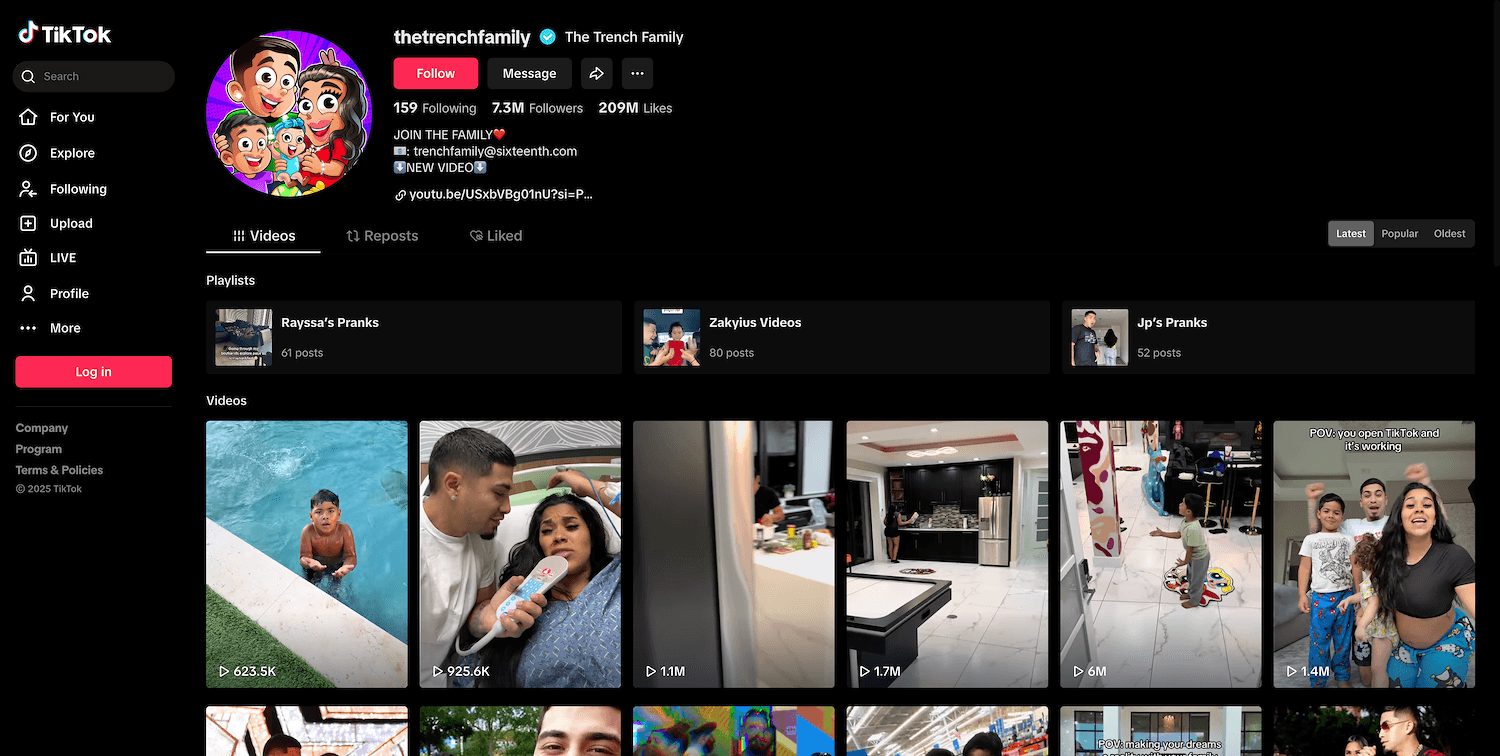Open the LIVE section

click(62, 258)
